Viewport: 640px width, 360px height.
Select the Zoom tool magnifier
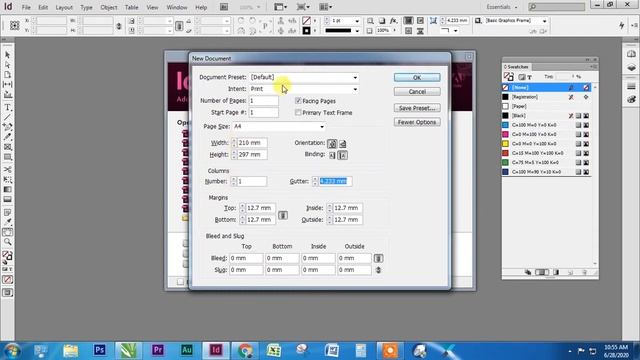(x=7, y=242)
